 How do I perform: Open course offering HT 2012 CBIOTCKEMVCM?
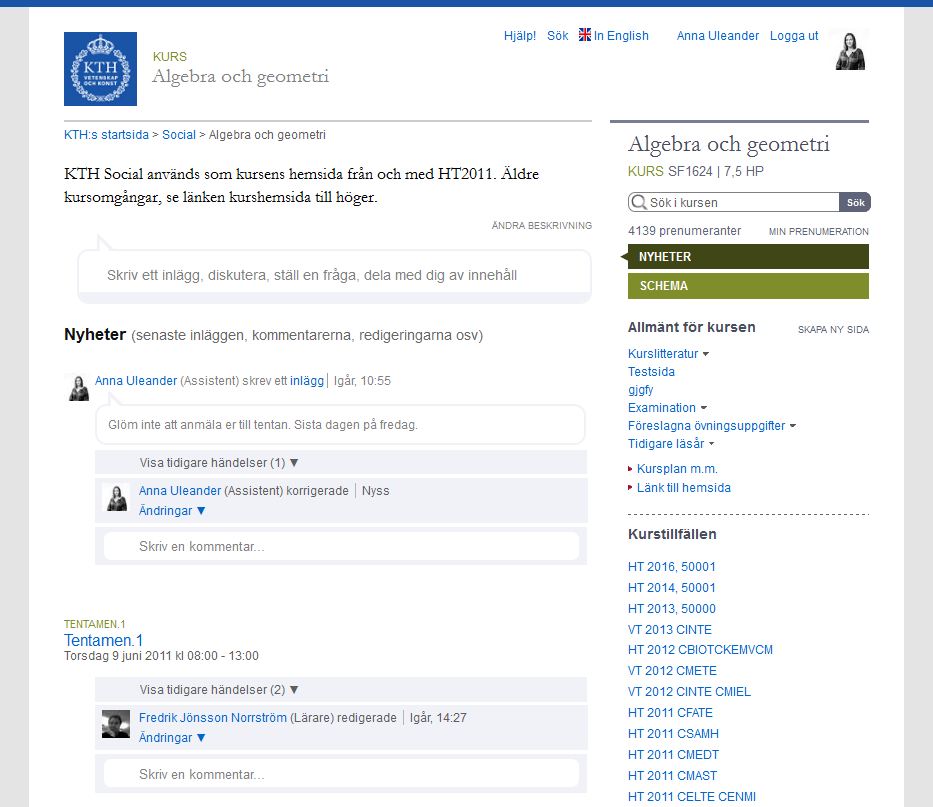coord(700,650)
